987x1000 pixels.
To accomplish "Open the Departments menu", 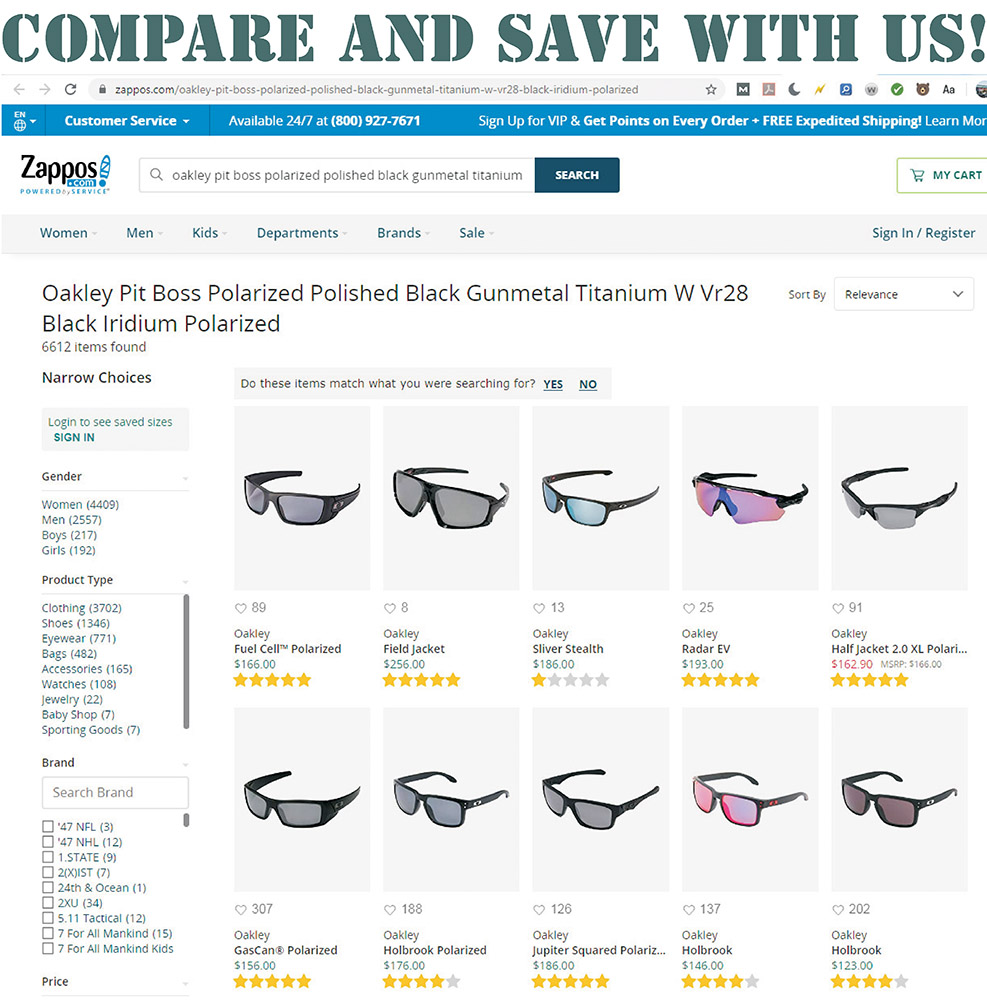I will (301, 232).
